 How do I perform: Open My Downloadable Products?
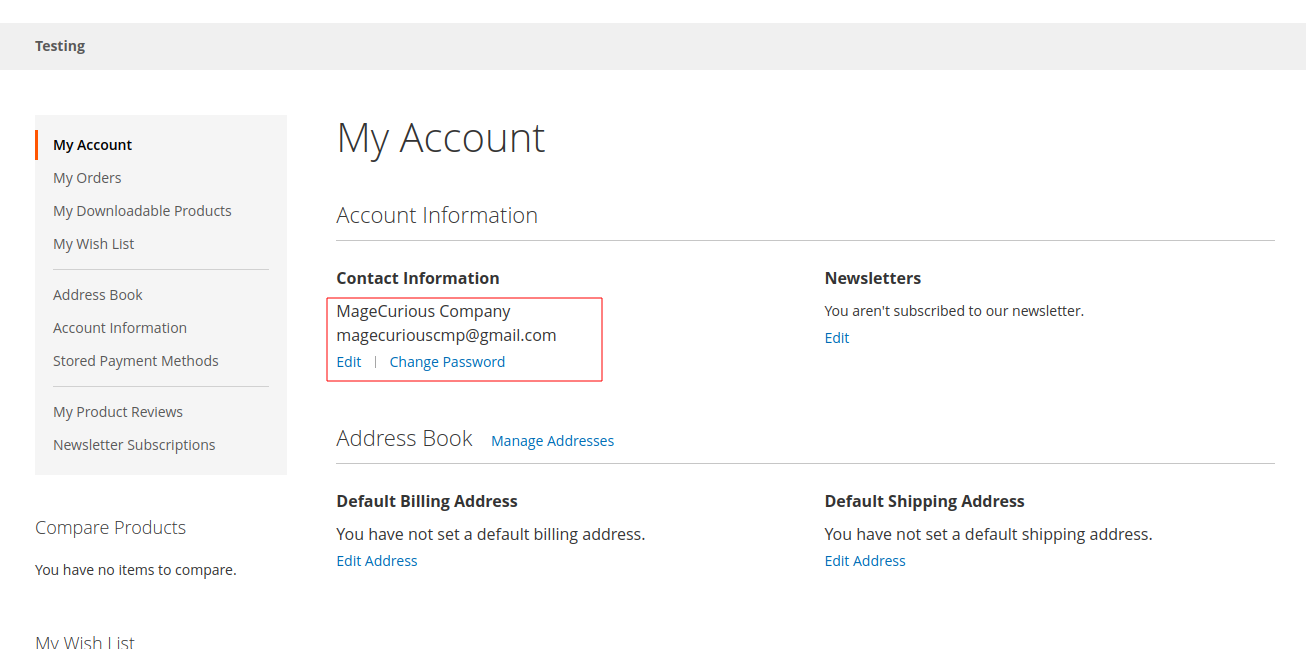tap(142, 210)
